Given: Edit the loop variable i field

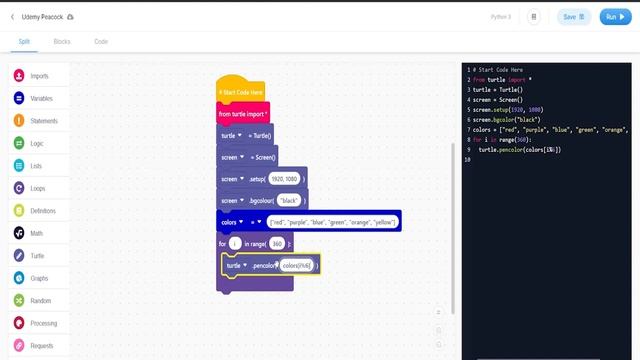Looking at the screenshot, I should (235, 244).
